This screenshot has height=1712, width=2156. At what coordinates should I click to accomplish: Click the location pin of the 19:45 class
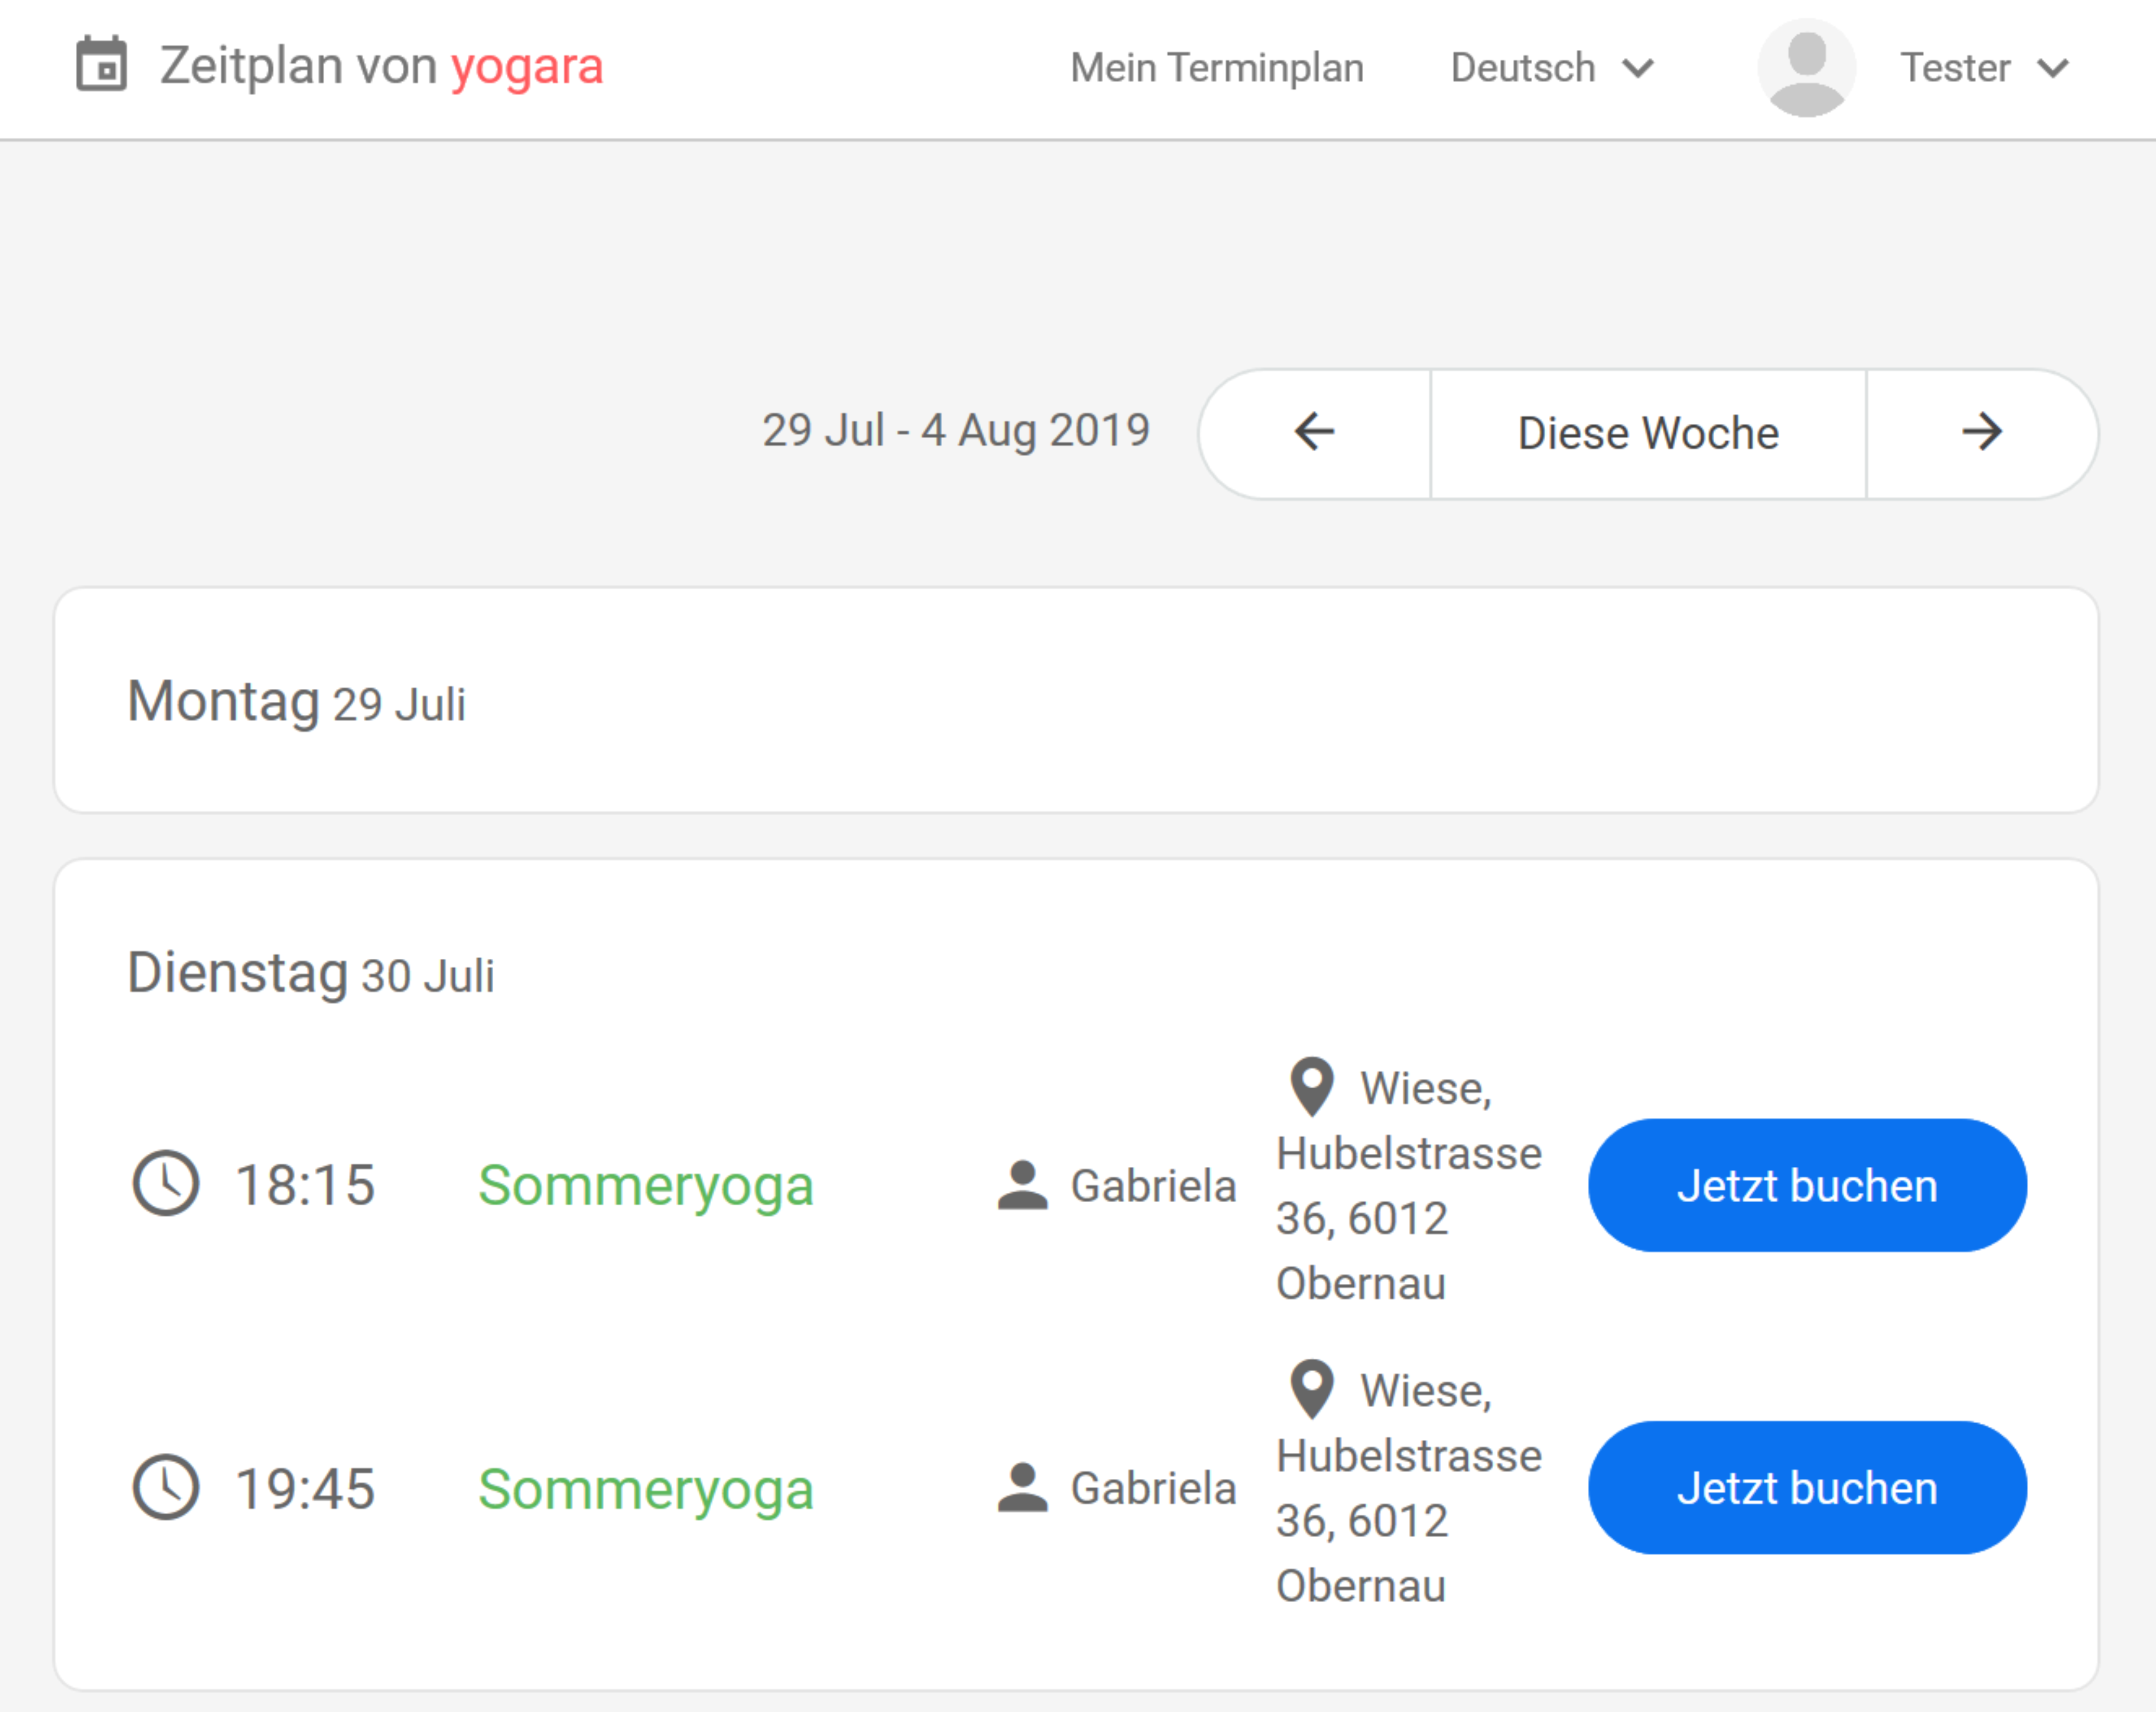tap(1312, 1389)
